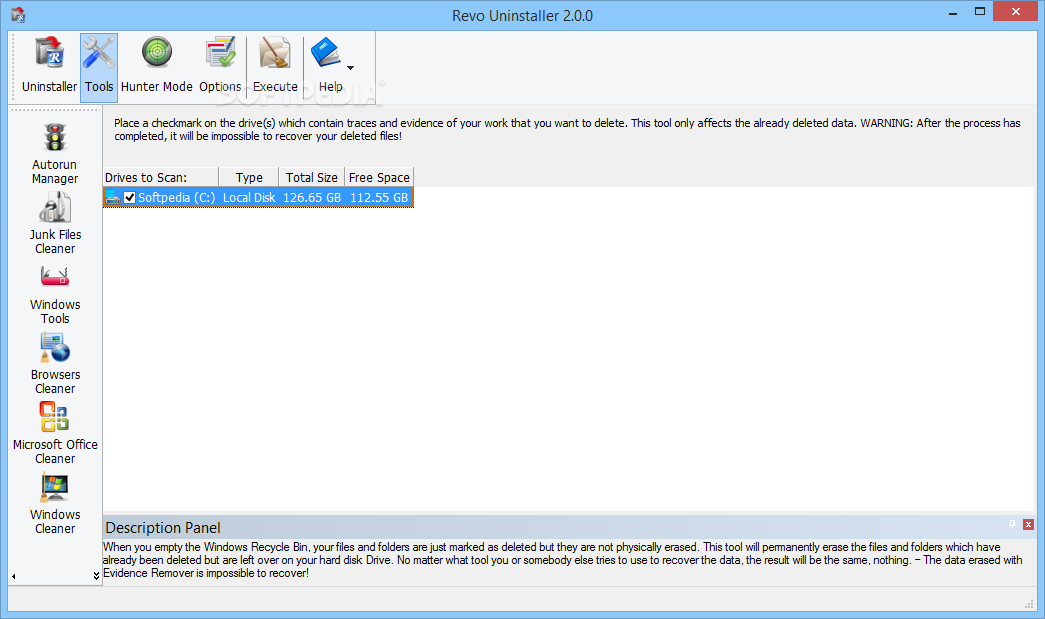Image resolution: width=1045 pixels, height=619 pixels.
Task: Minimize the Revo Uninstaller window
Action: [953, 13]
